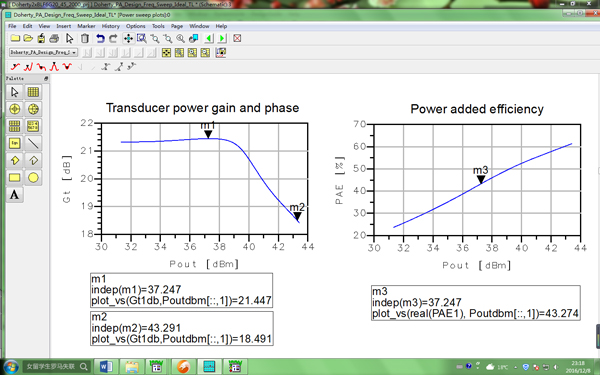Open the dataset name dropdown
This screenshot has height=375, width=600.
(x=43, y=52)
